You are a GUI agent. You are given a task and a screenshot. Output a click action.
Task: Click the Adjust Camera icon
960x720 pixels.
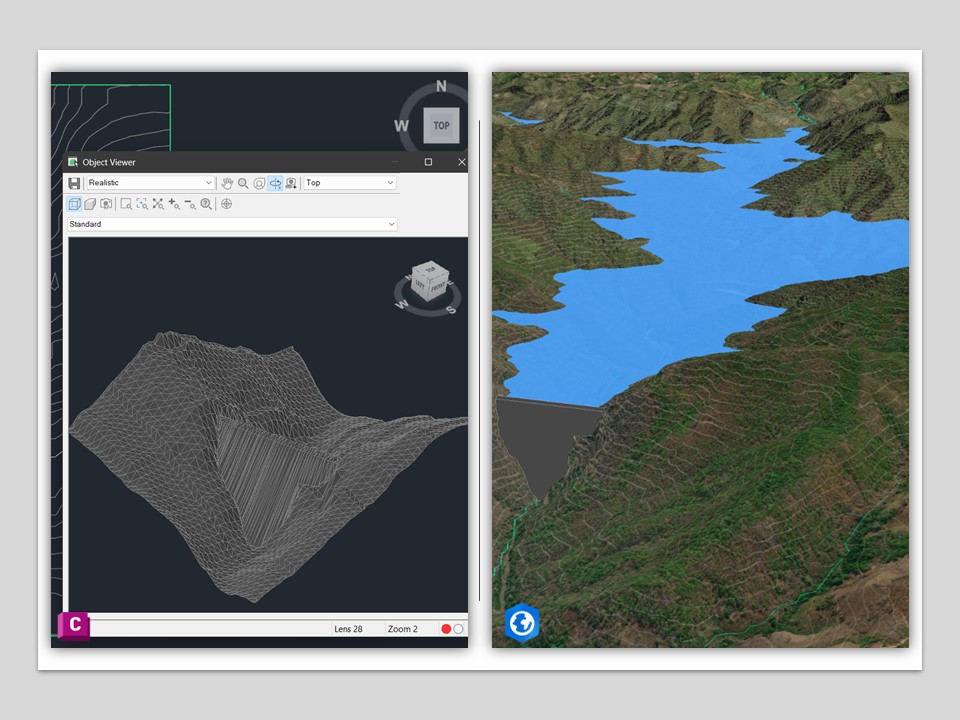click(x=291, y=182)
